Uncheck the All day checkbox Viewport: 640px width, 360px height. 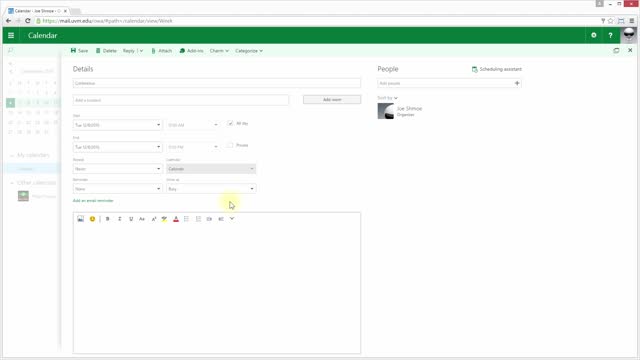[x=230, y=123]
